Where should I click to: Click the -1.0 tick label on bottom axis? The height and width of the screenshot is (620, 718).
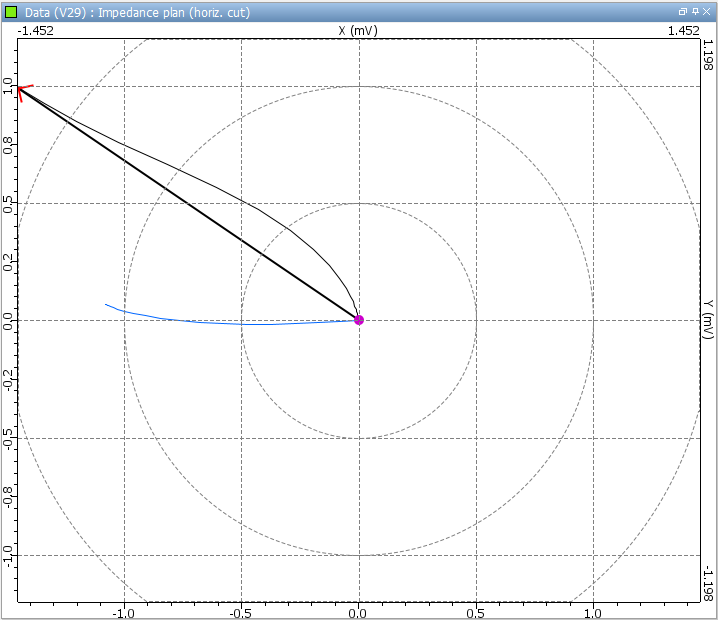[124, 611]
